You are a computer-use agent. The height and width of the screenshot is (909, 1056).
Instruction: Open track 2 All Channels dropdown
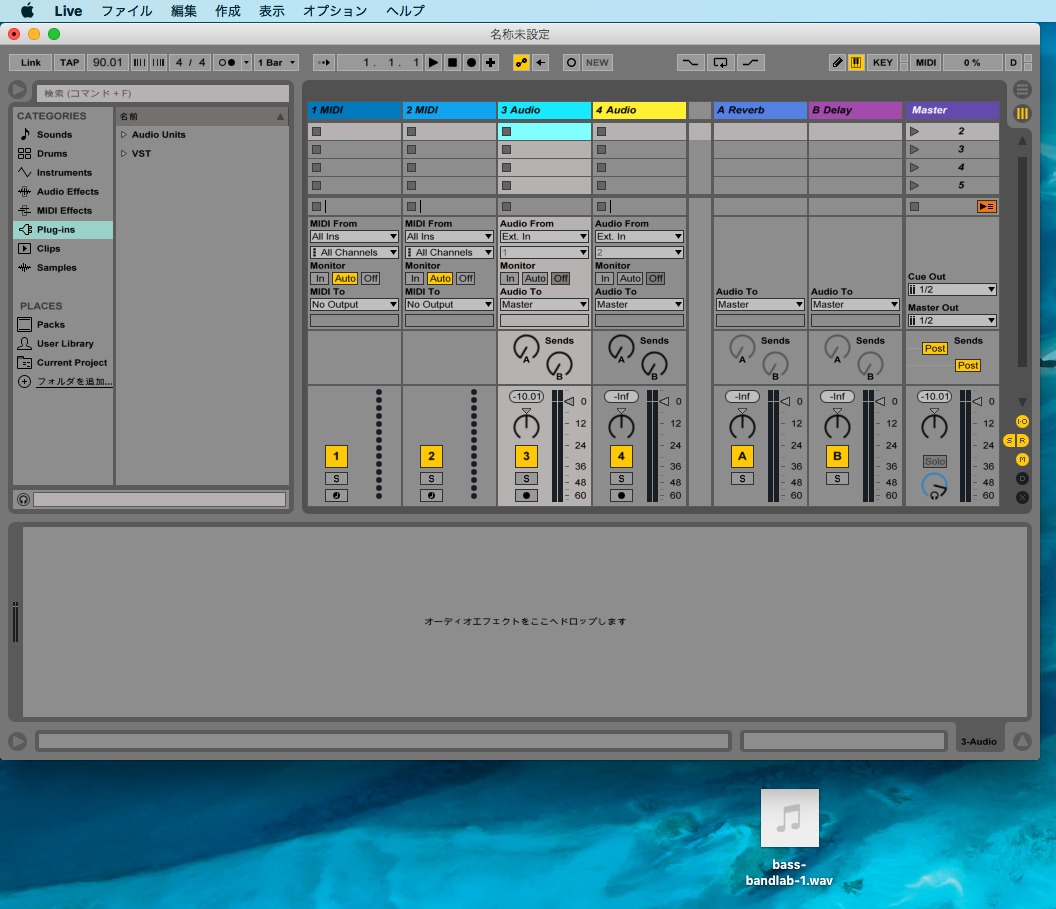(x=449, y=252)
